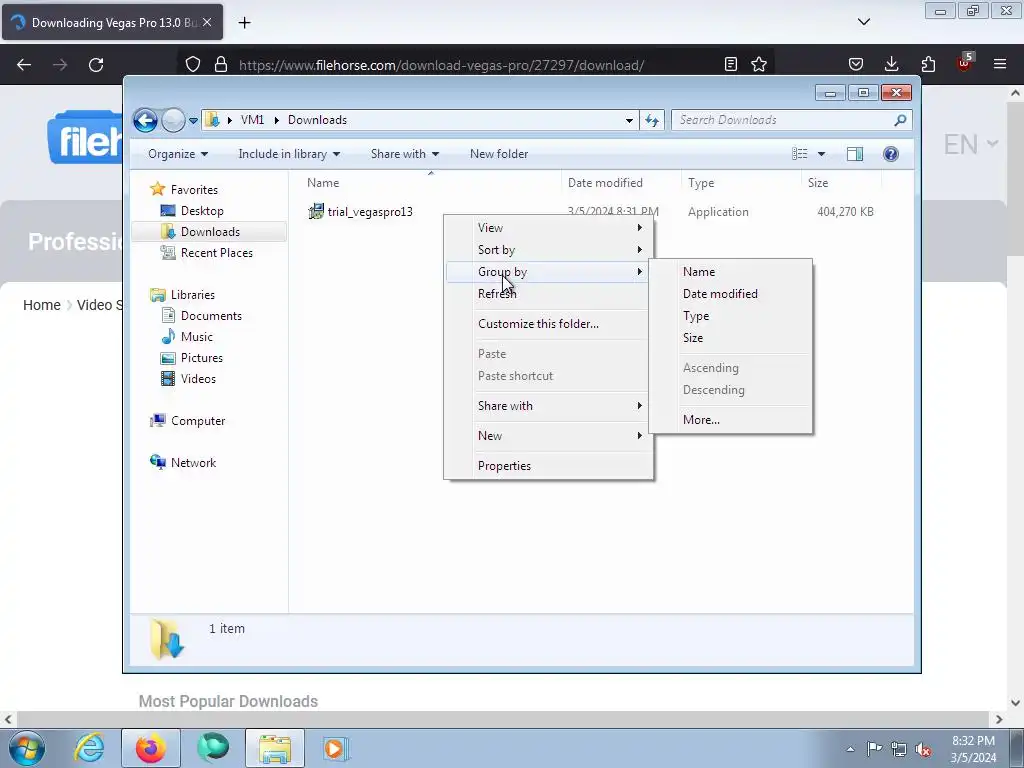
Task: Launch Internet Explorer from taskbar
Action: point(89,748)
